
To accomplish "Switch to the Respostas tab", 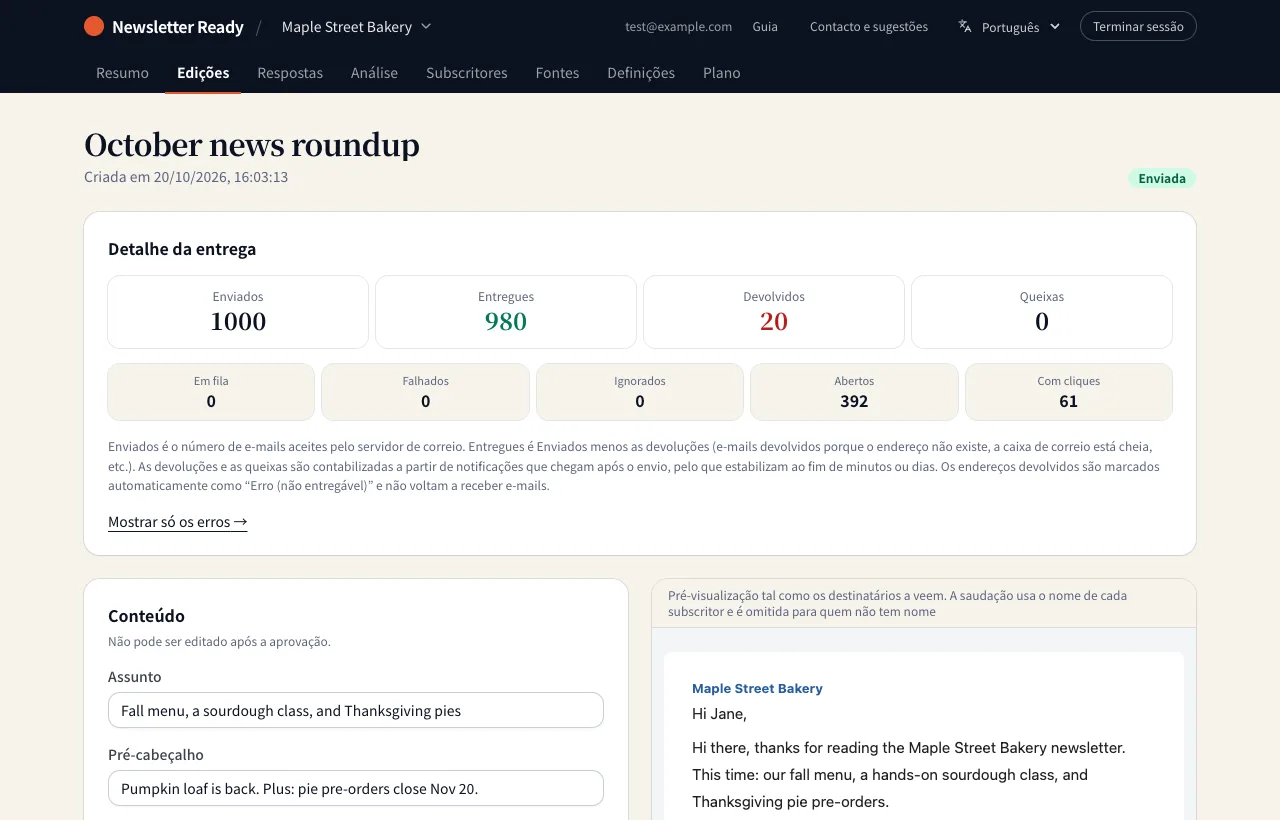I will click(x=290, y=73).
